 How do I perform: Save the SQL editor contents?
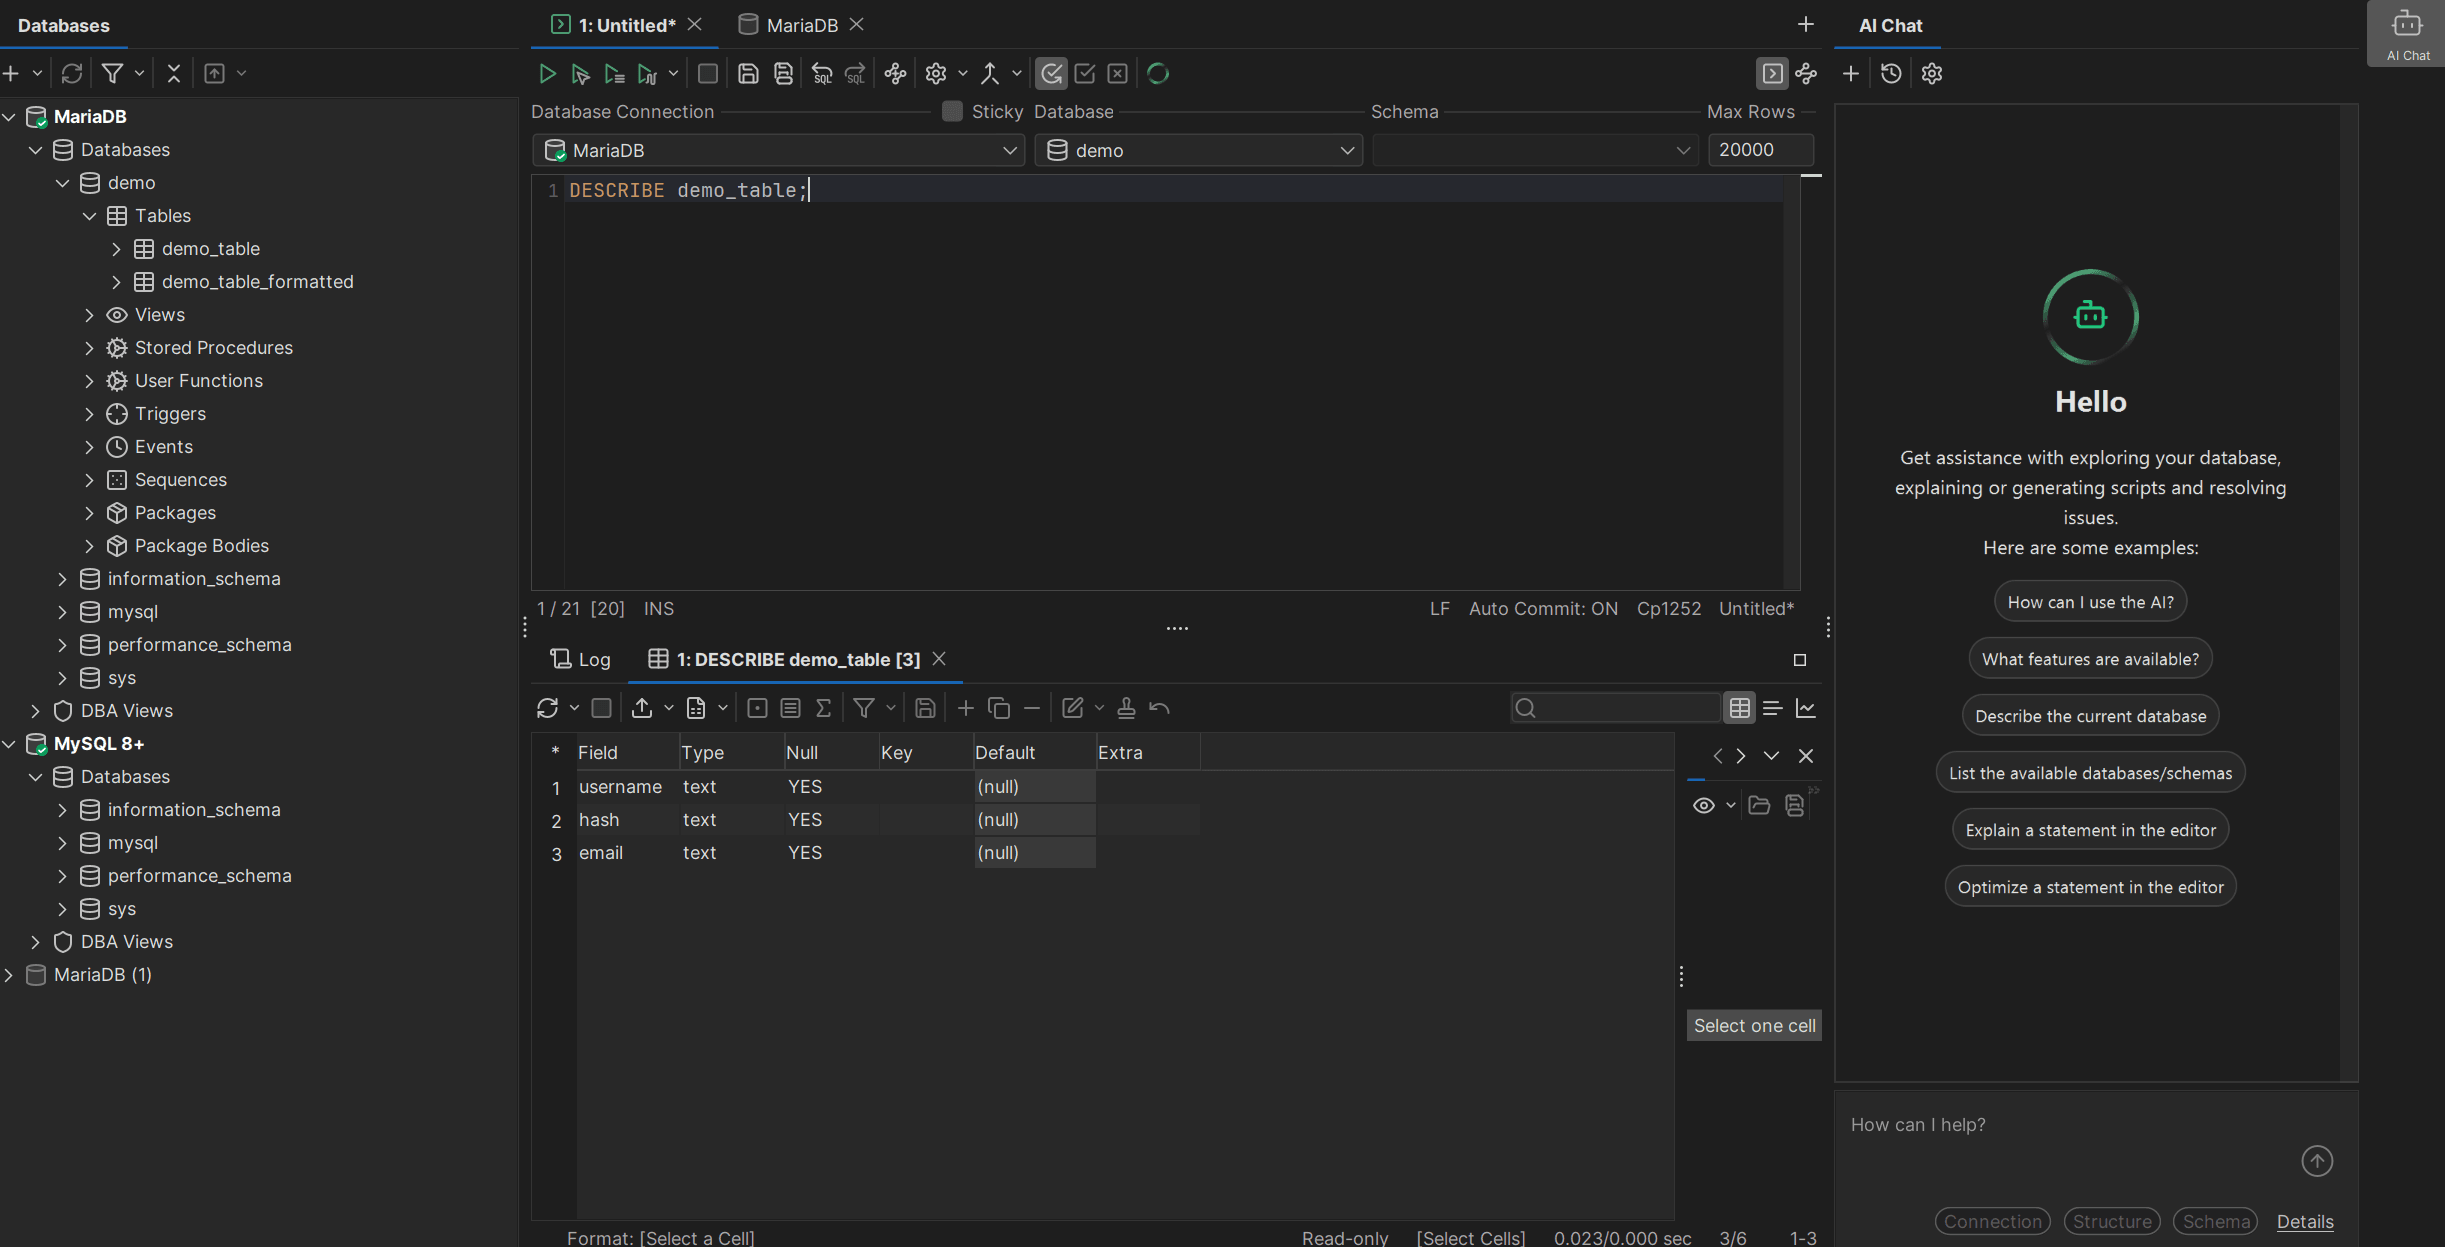pyautogui.click(x=748, y=73)
